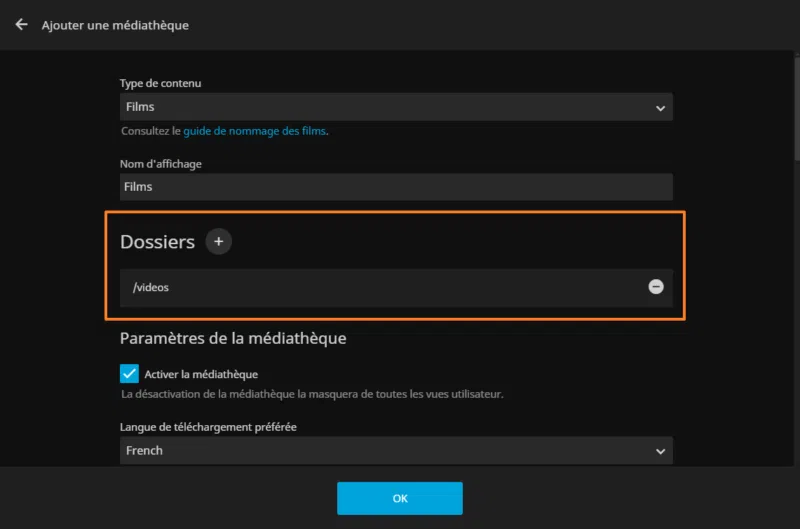Click the Paramètres de la médiathèque heading
The image size is (800, 529).
coord(233,338)
